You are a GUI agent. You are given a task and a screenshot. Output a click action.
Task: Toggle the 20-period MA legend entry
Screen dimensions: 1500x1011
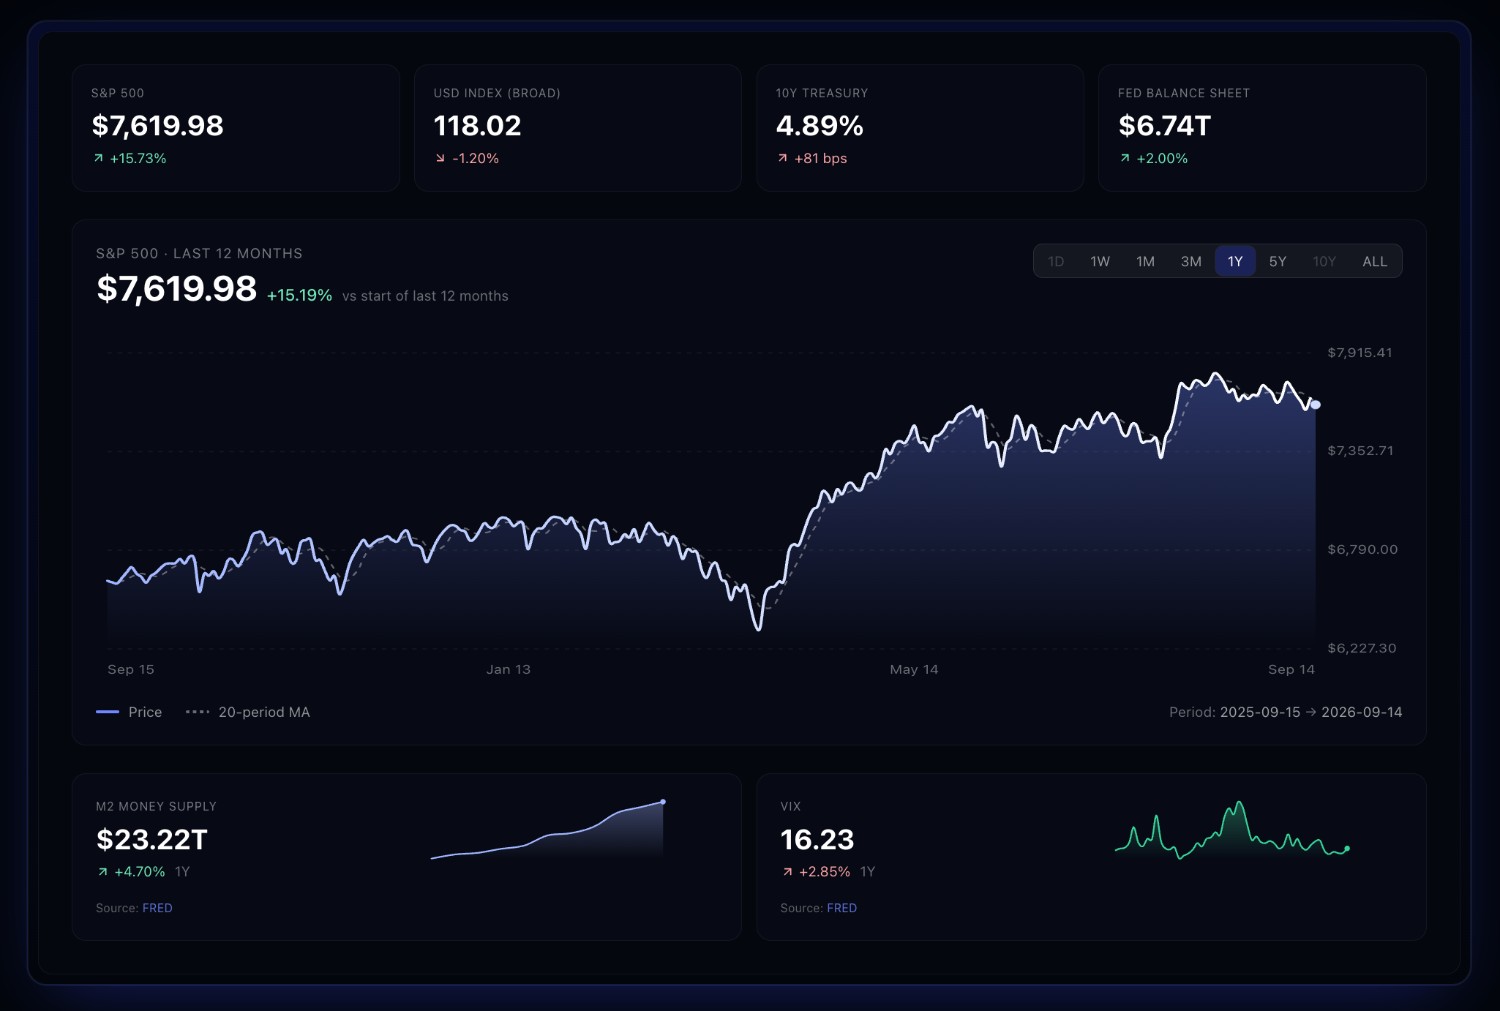pyautogui.click(x=248, y=712)
